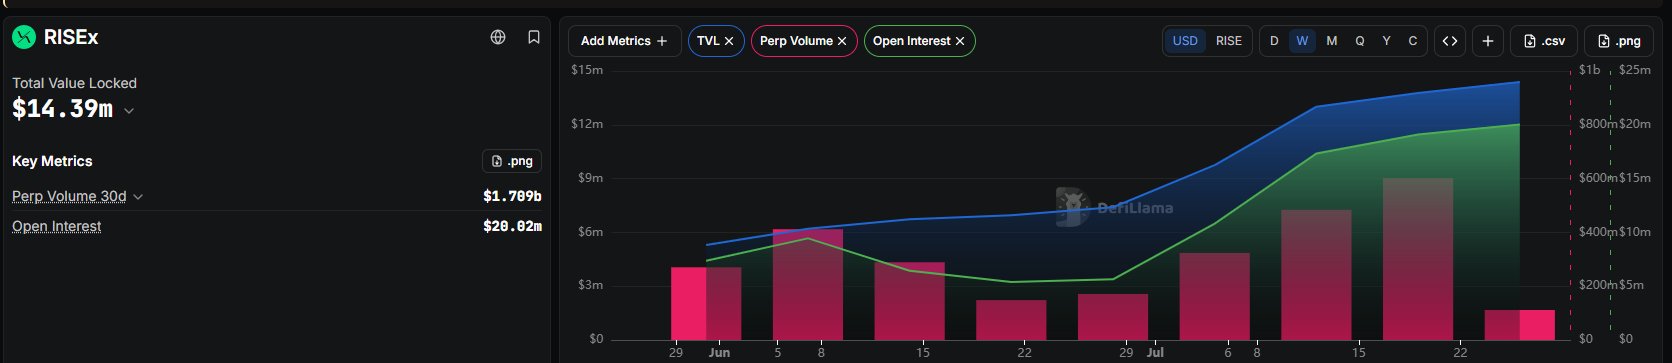1672x363 pixels.
Task: Click the TVL chip label
Action: point(708,41)
